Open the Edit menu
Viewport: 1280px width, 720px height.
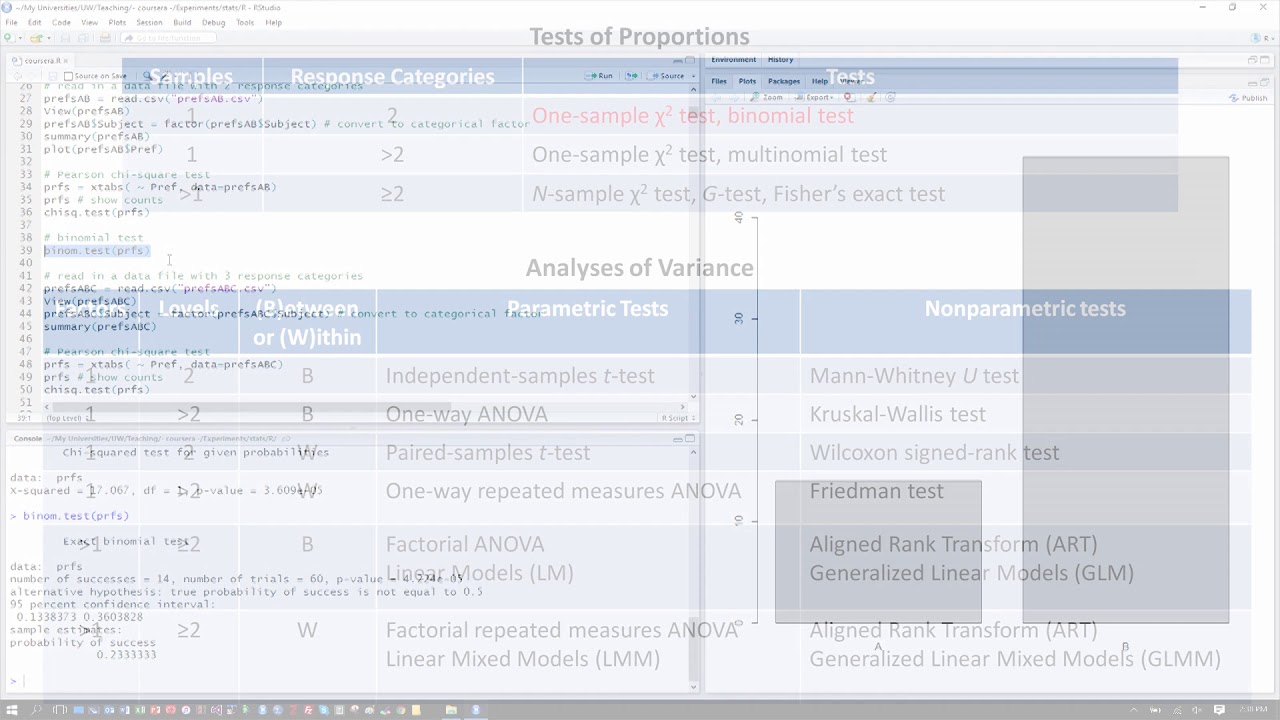[35, 22]
